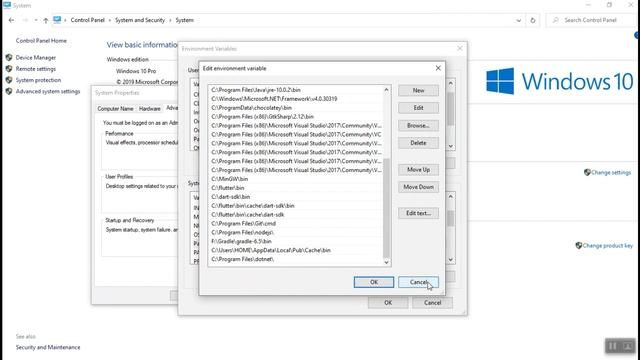Screen dimensions: 640x360
Task: Open the Hardware tab in System Properties
Action: pos(149,109)
